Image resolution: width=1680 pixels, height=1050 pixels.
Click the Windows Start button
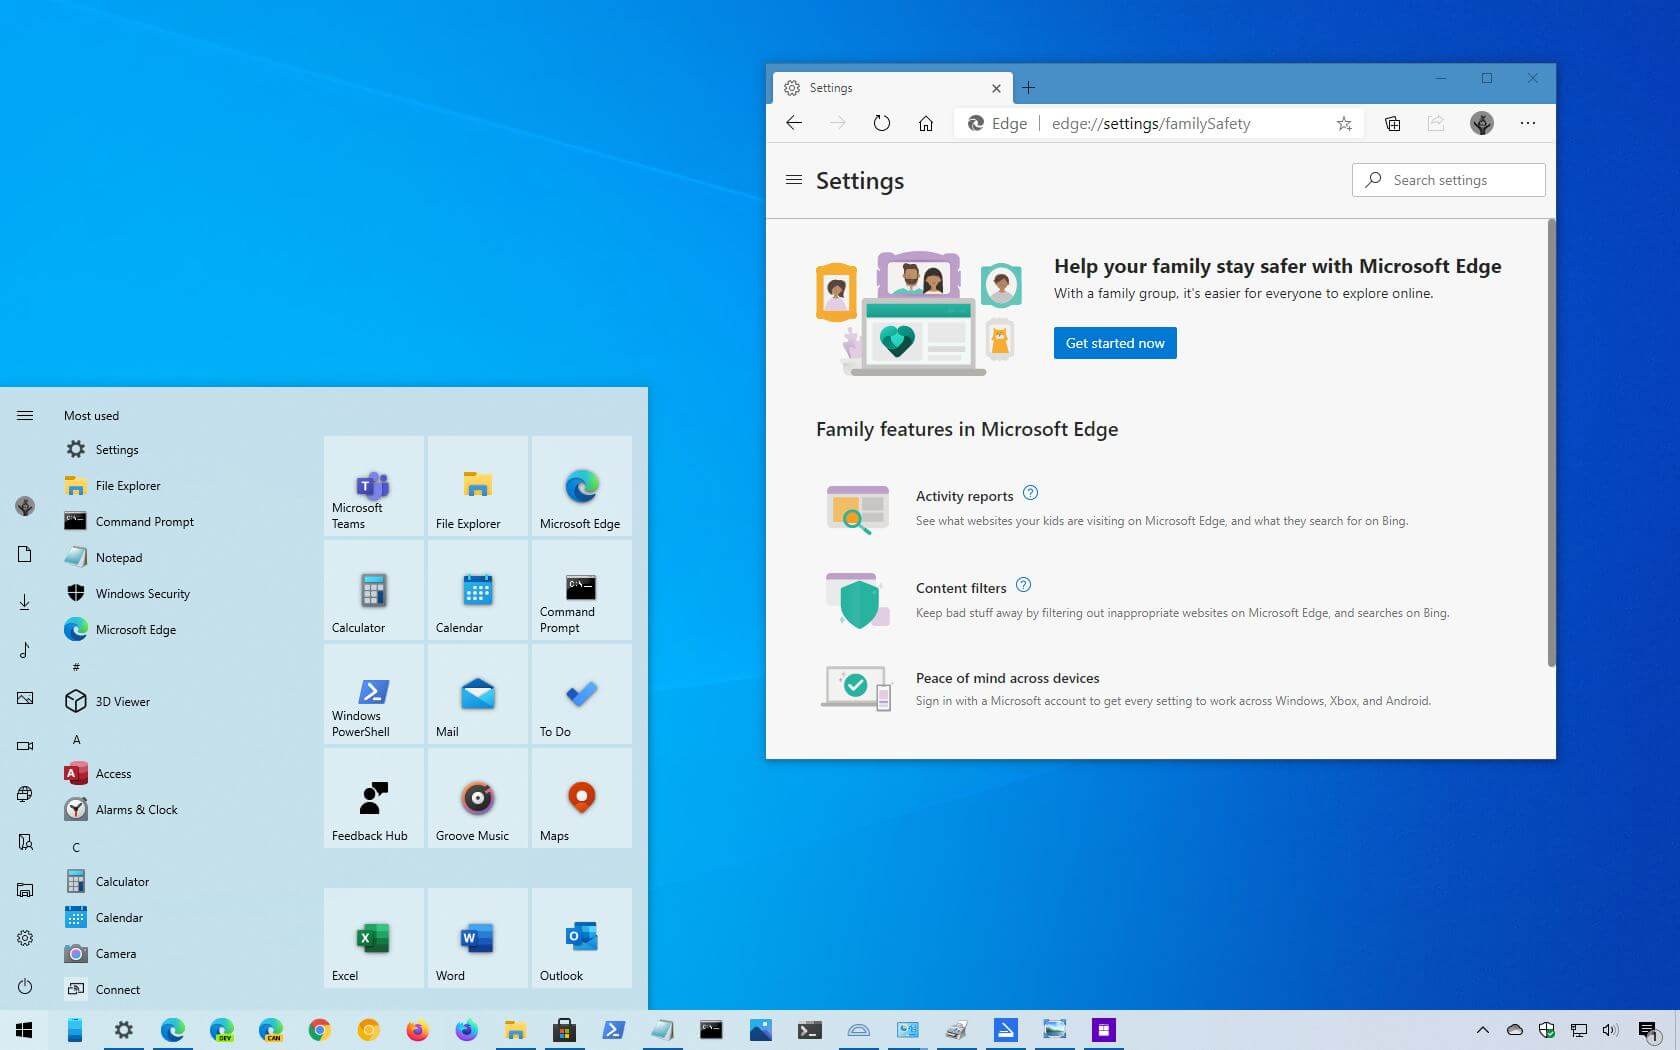(25, 1030)
